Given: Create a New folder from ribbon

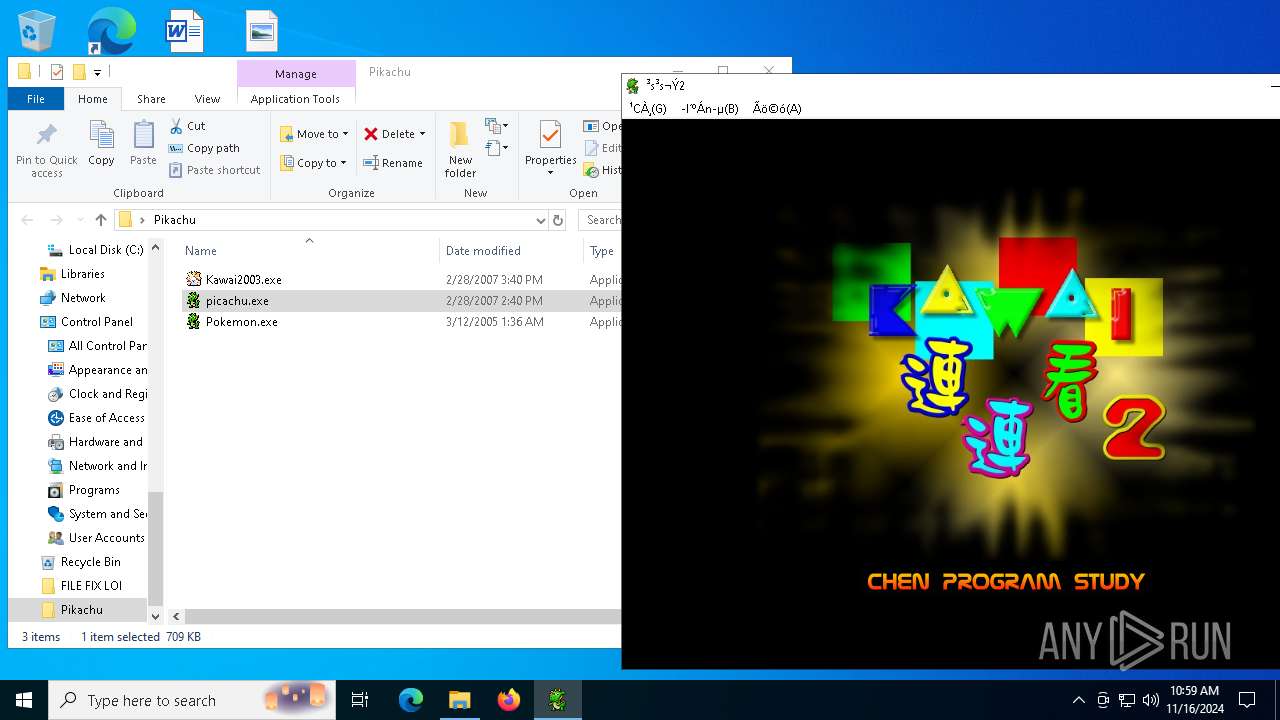Looking at the screenshot, I should (460, 150).
